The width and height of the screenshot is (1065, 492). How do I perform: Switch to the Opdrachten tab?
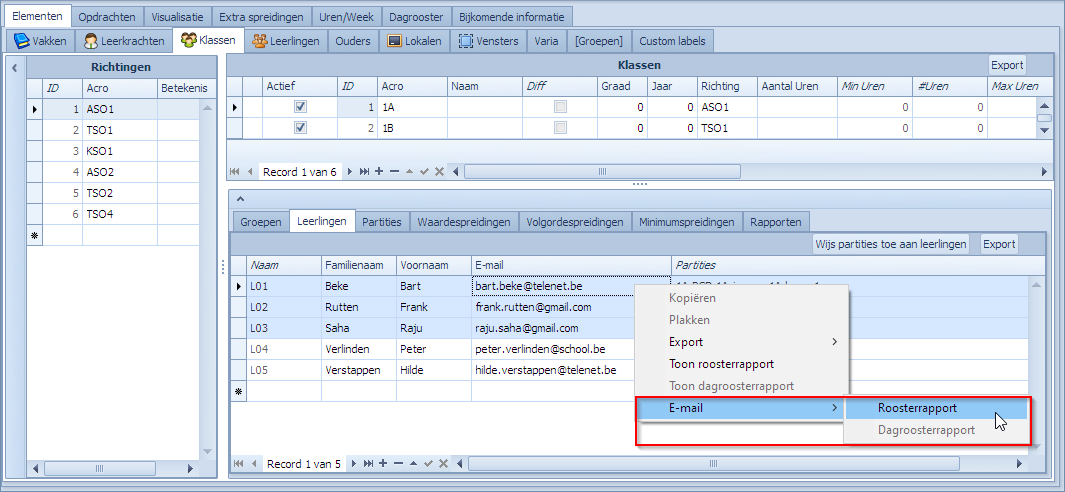(108, 16)
